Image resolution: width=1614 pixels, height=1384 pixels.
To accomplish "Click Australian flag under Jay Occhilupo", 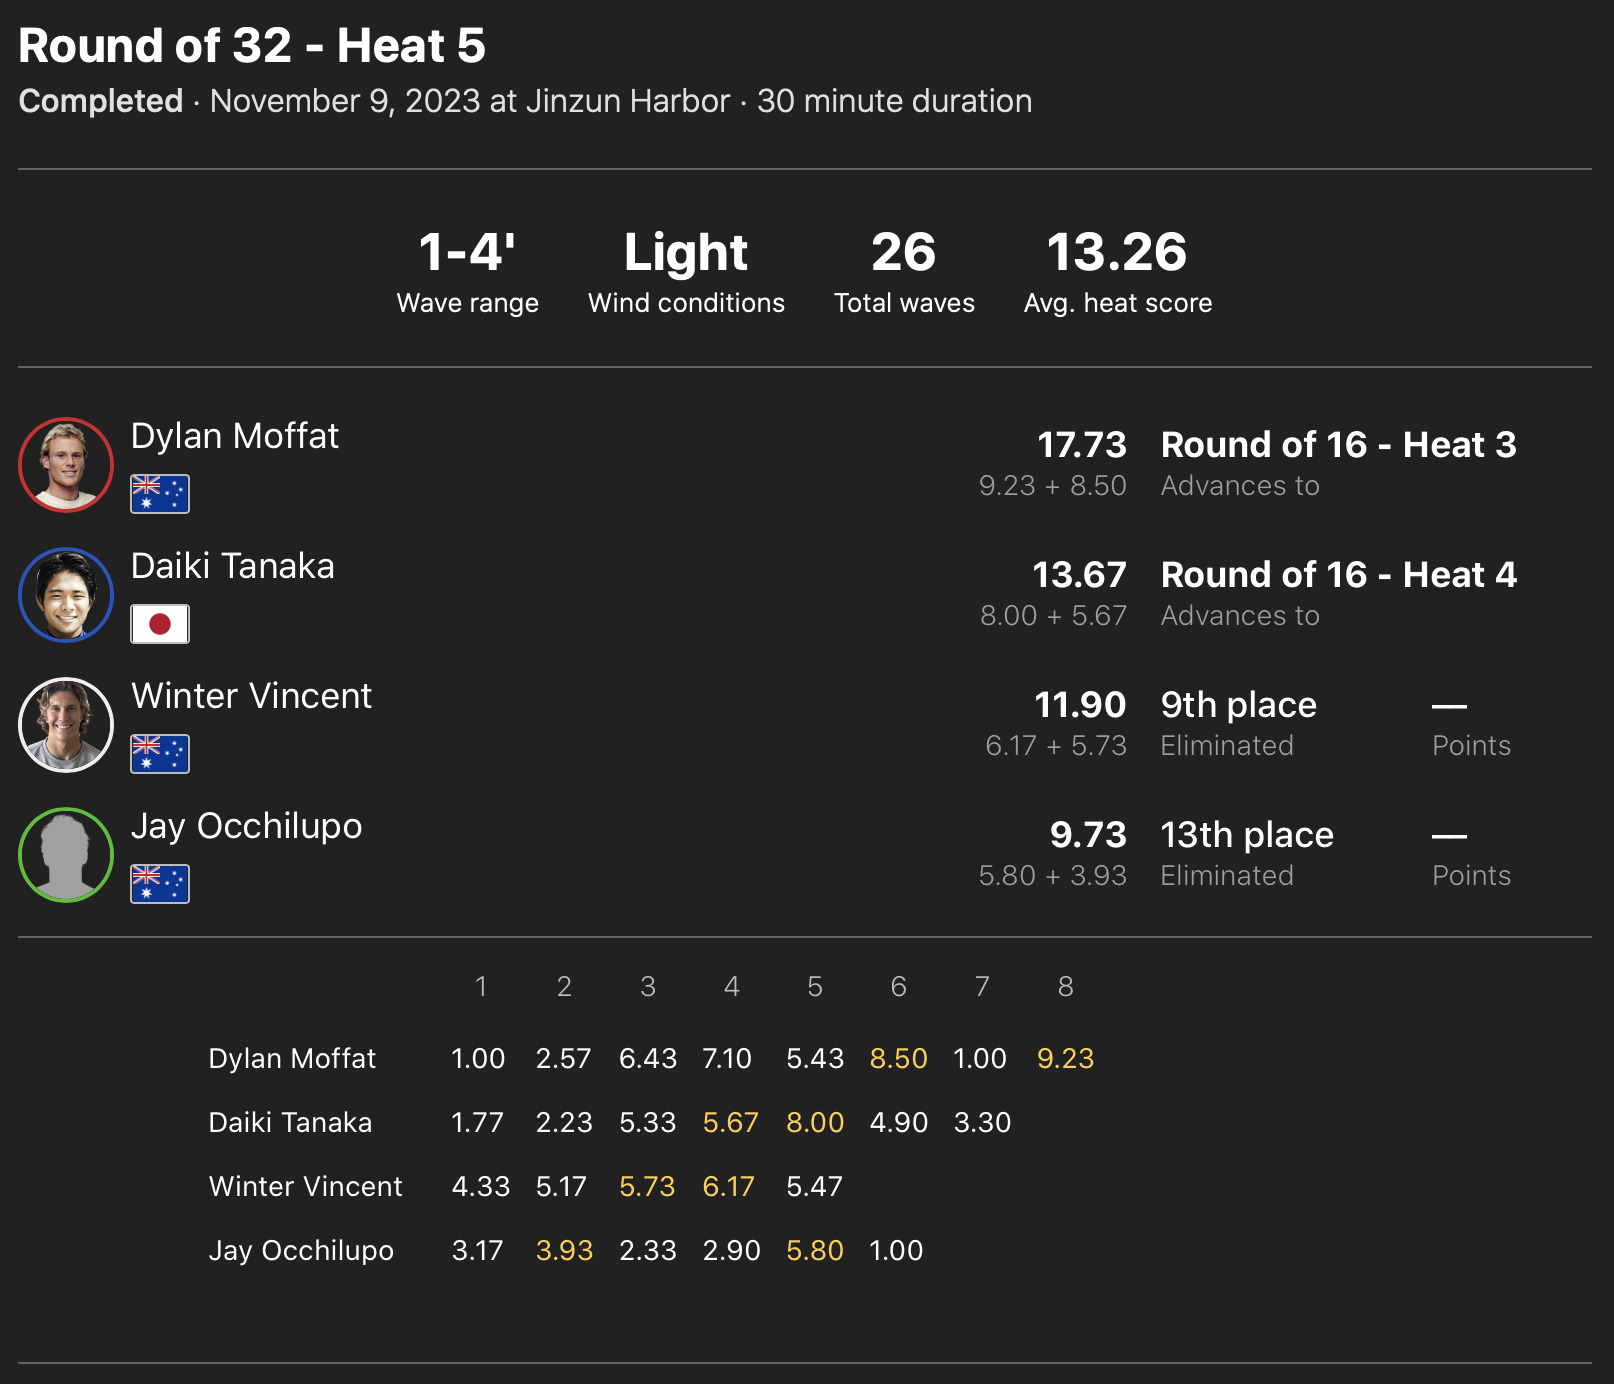I will click(x=160, y=884).
